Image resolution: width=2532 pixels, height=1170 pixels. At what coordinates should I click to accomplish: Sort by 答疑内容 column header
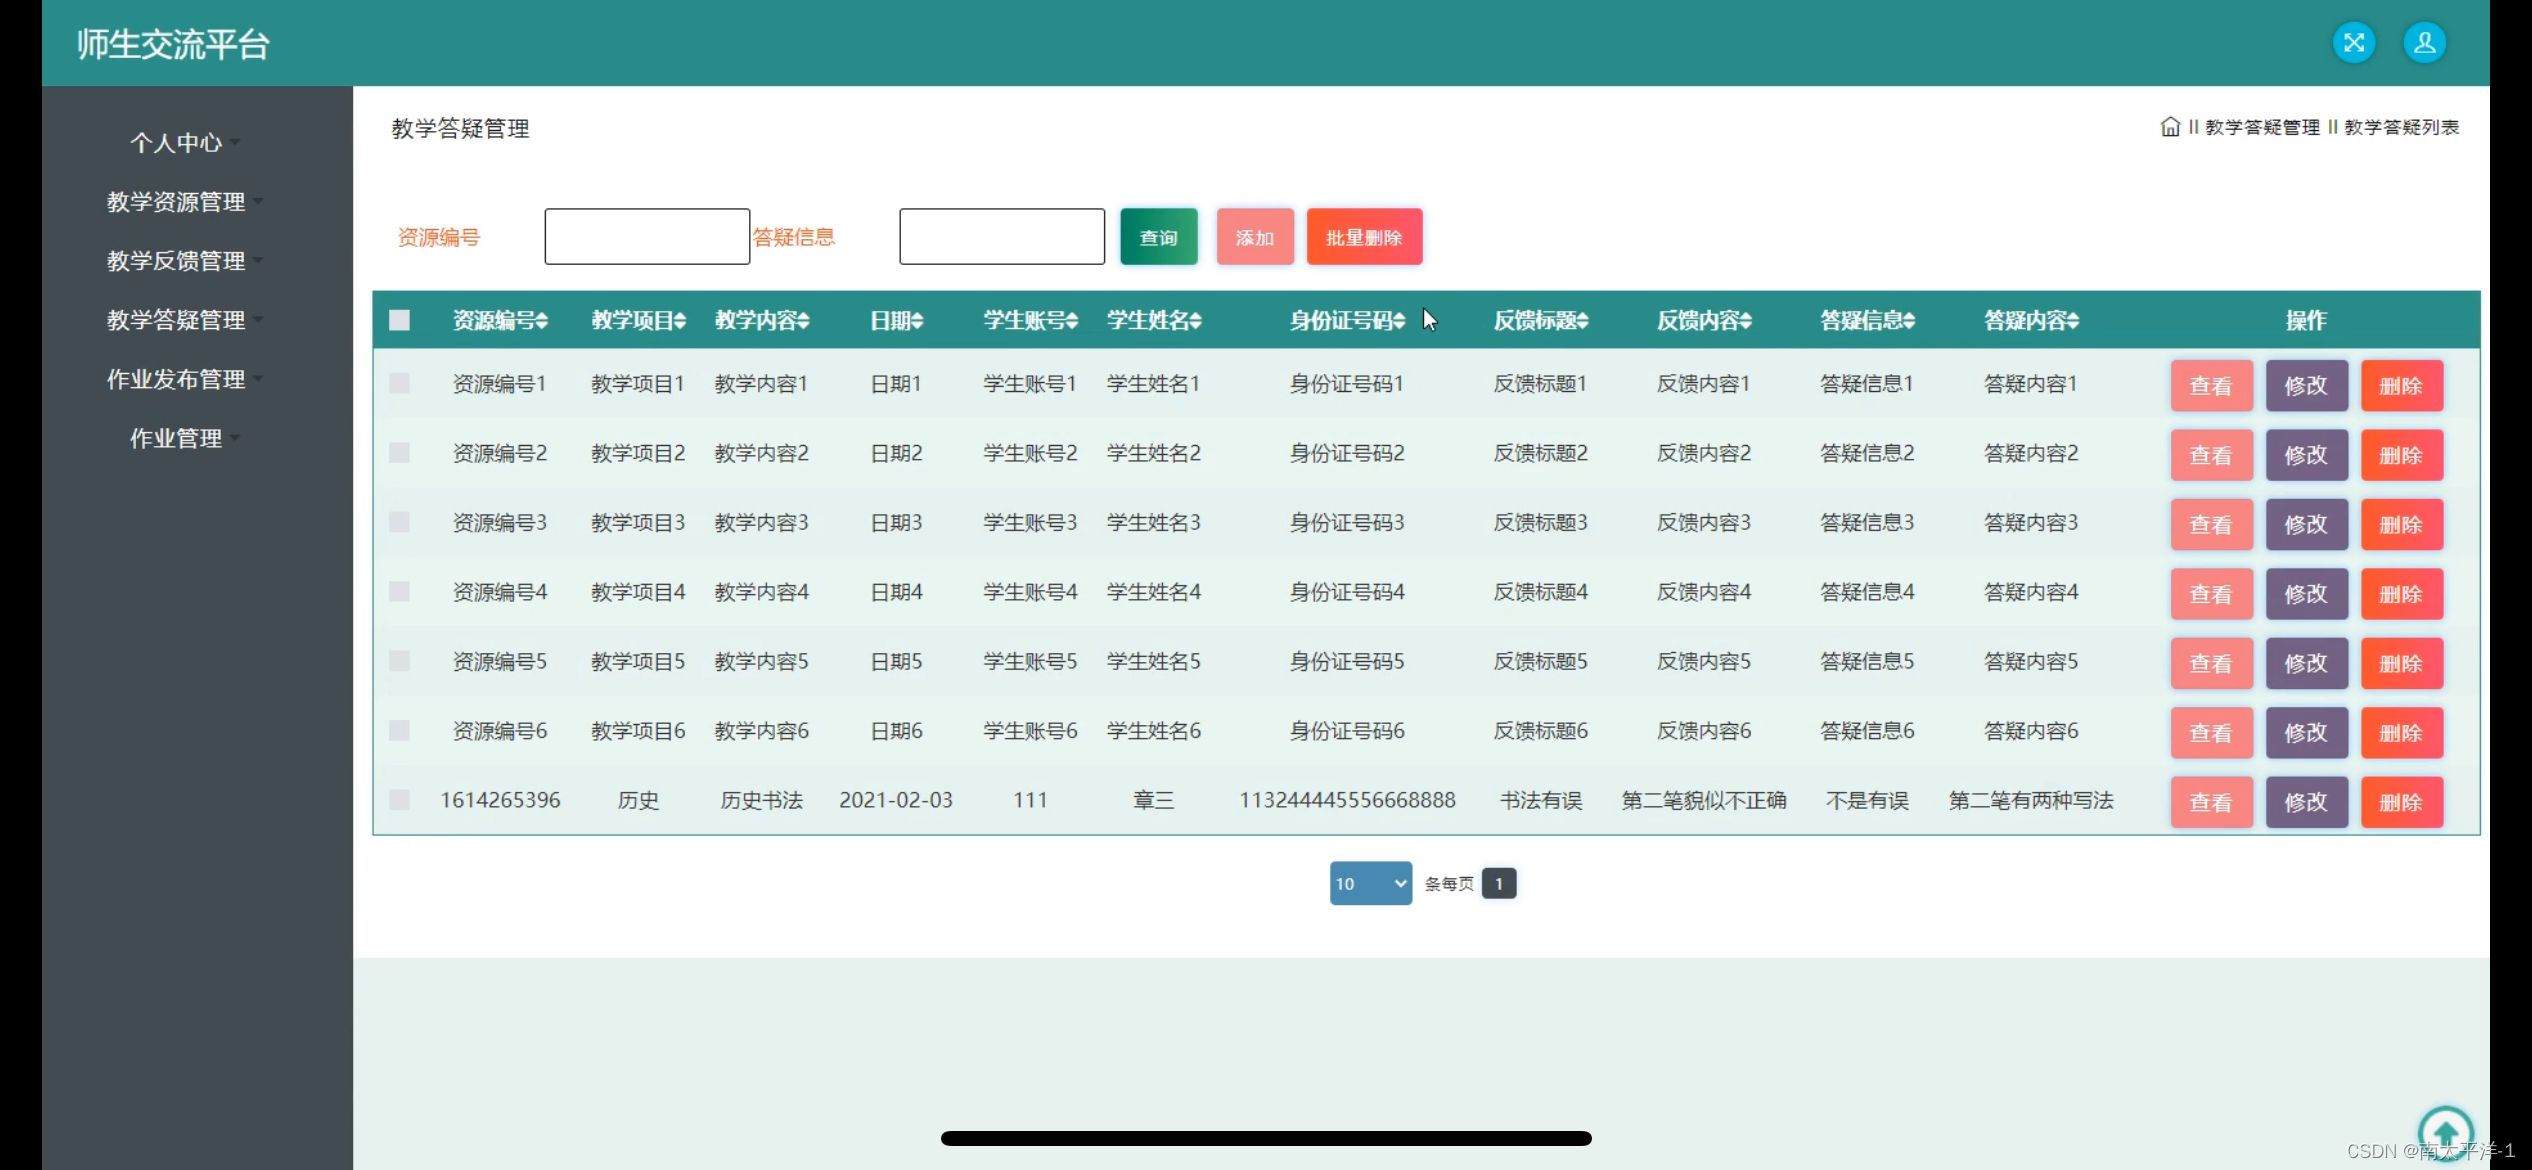[x=2031, y=321]
